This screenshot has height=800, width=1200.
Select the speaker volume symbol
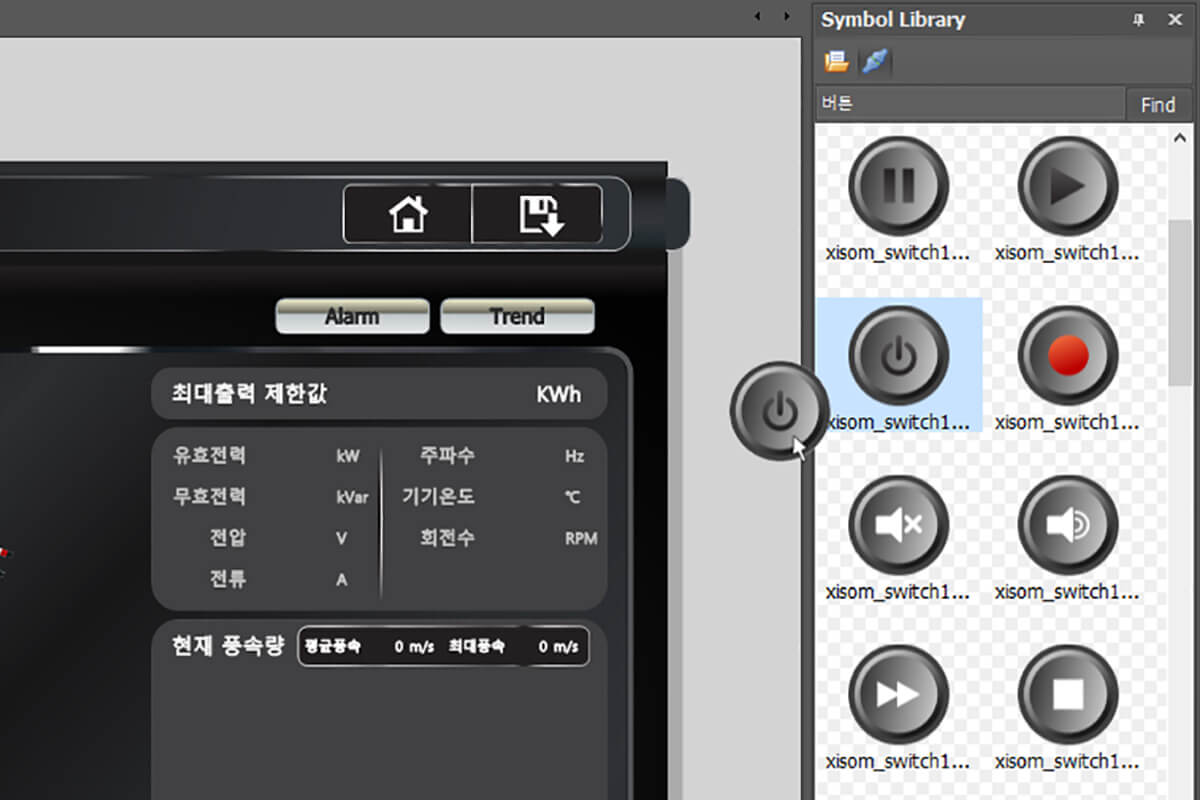click(x=1067, y=524)
